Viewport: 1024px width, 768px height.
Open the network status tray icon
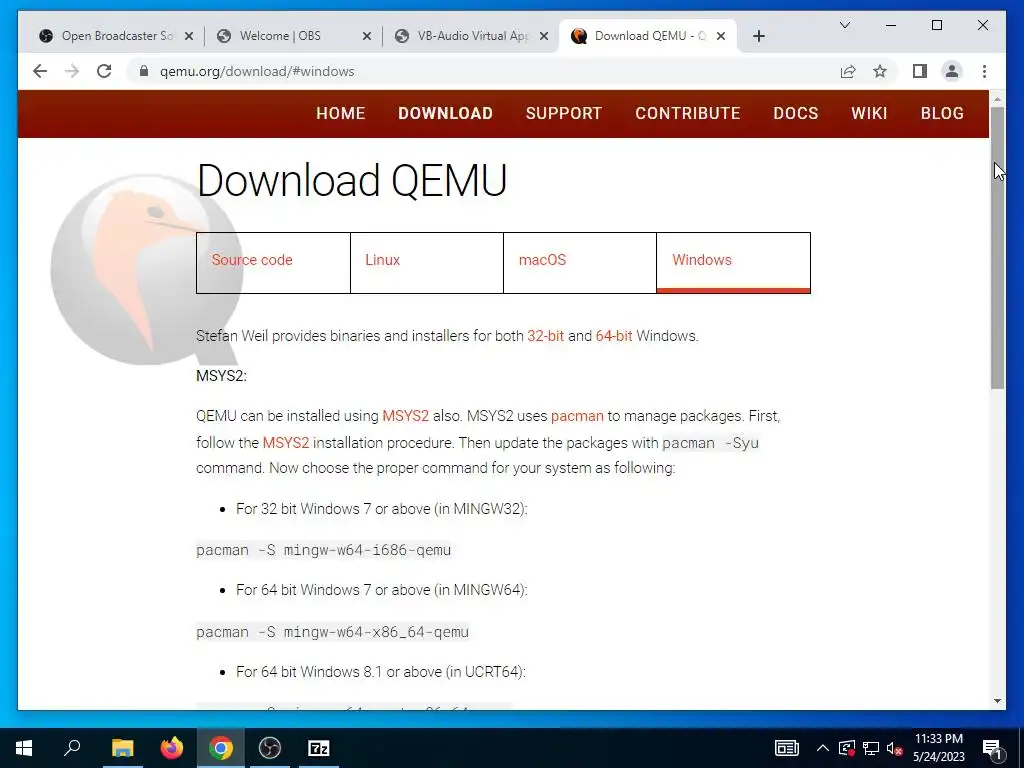point(871,748)
